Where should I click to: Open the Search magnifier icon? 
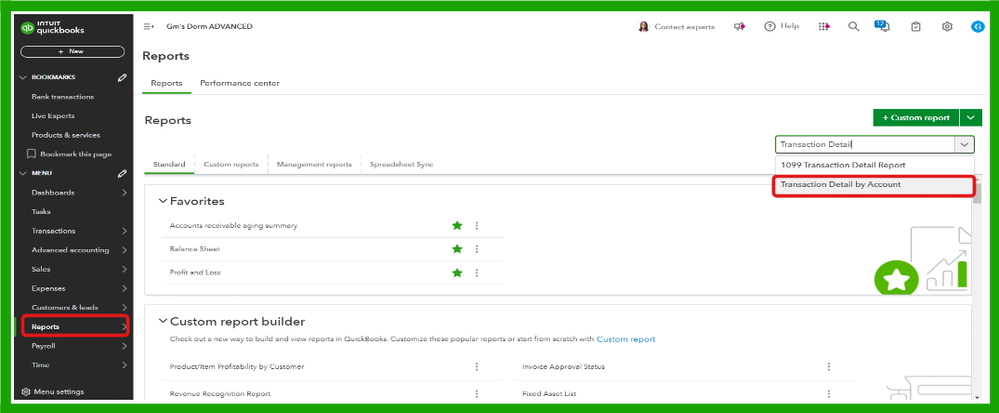click(853, 27)
